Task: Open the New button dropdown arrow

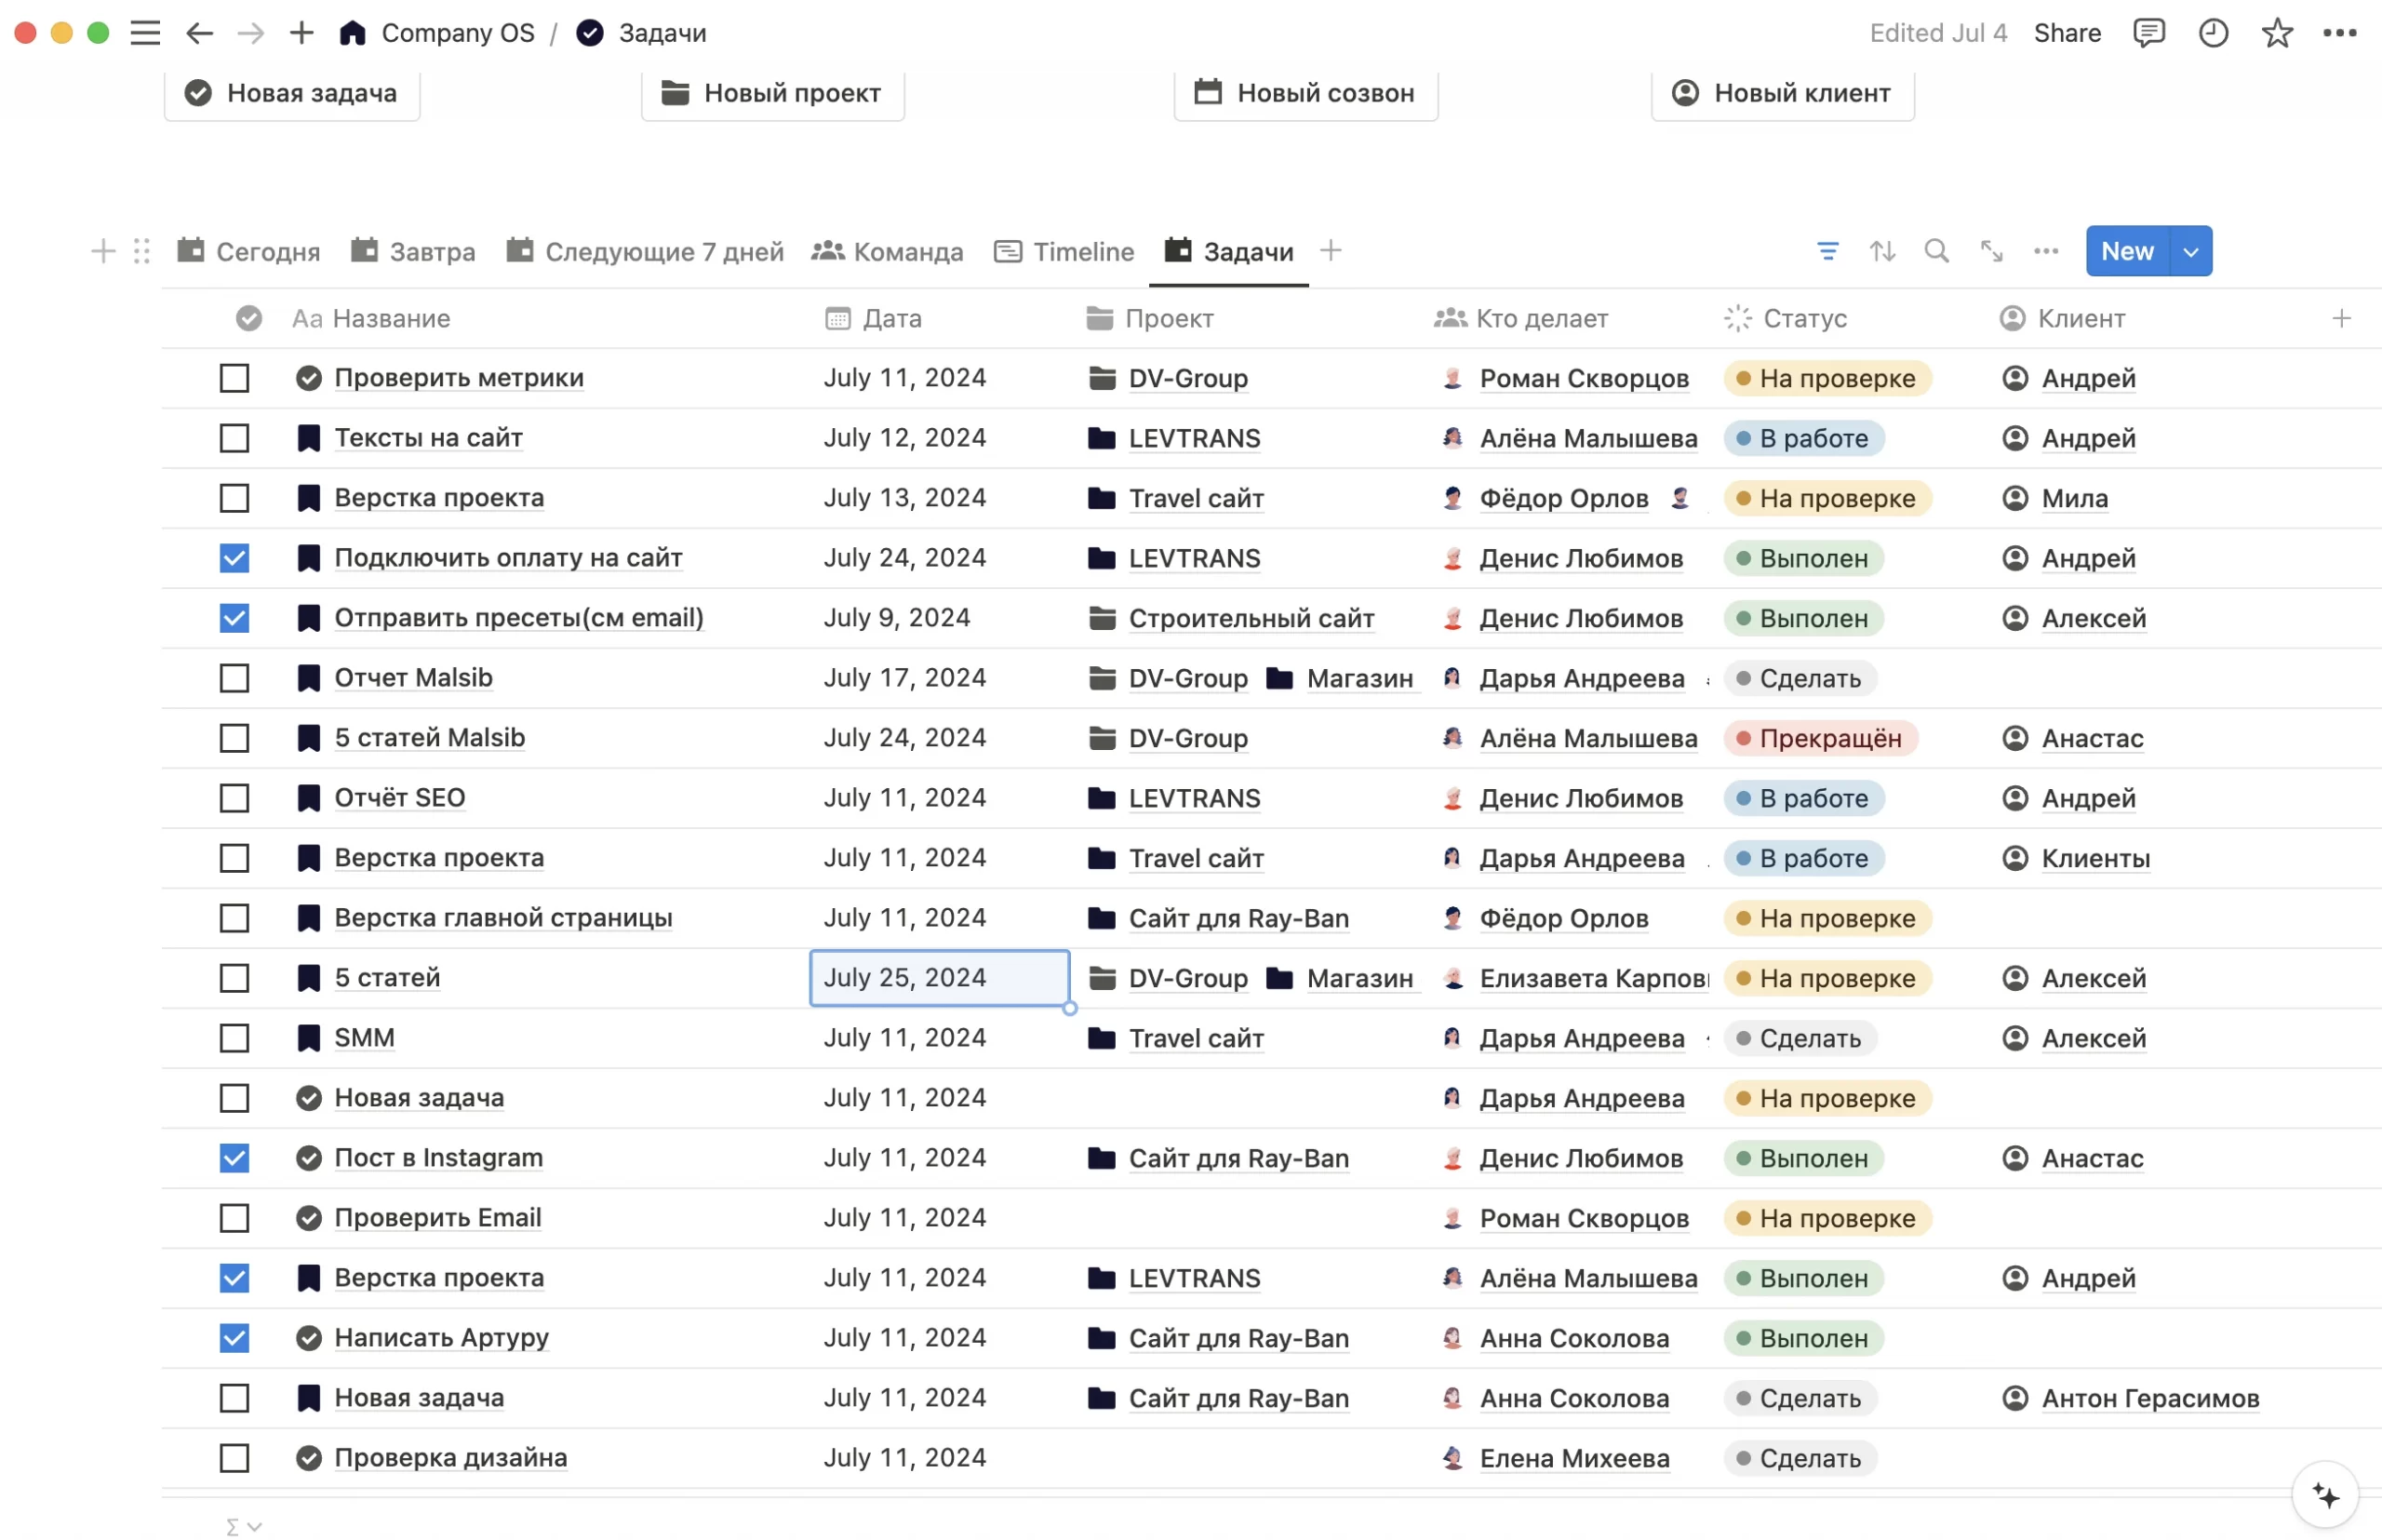Action: 2190,251
